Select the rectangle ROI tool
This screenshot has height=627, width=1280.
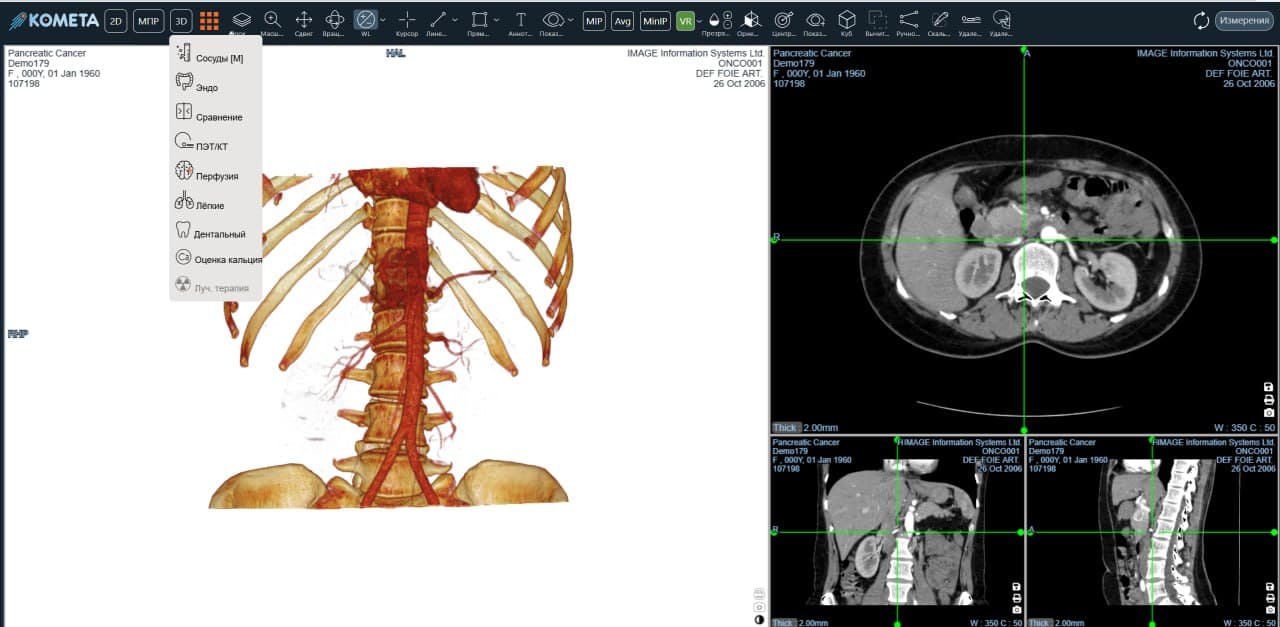[479, 20]
